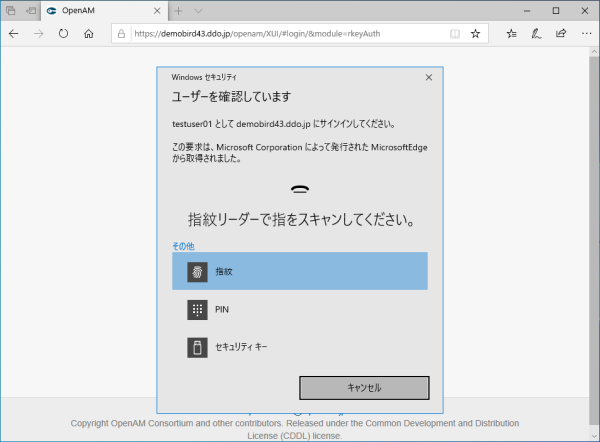
Task: Click the 'ユーザーを確認しています' heading
Action: [x=231, y=97]
